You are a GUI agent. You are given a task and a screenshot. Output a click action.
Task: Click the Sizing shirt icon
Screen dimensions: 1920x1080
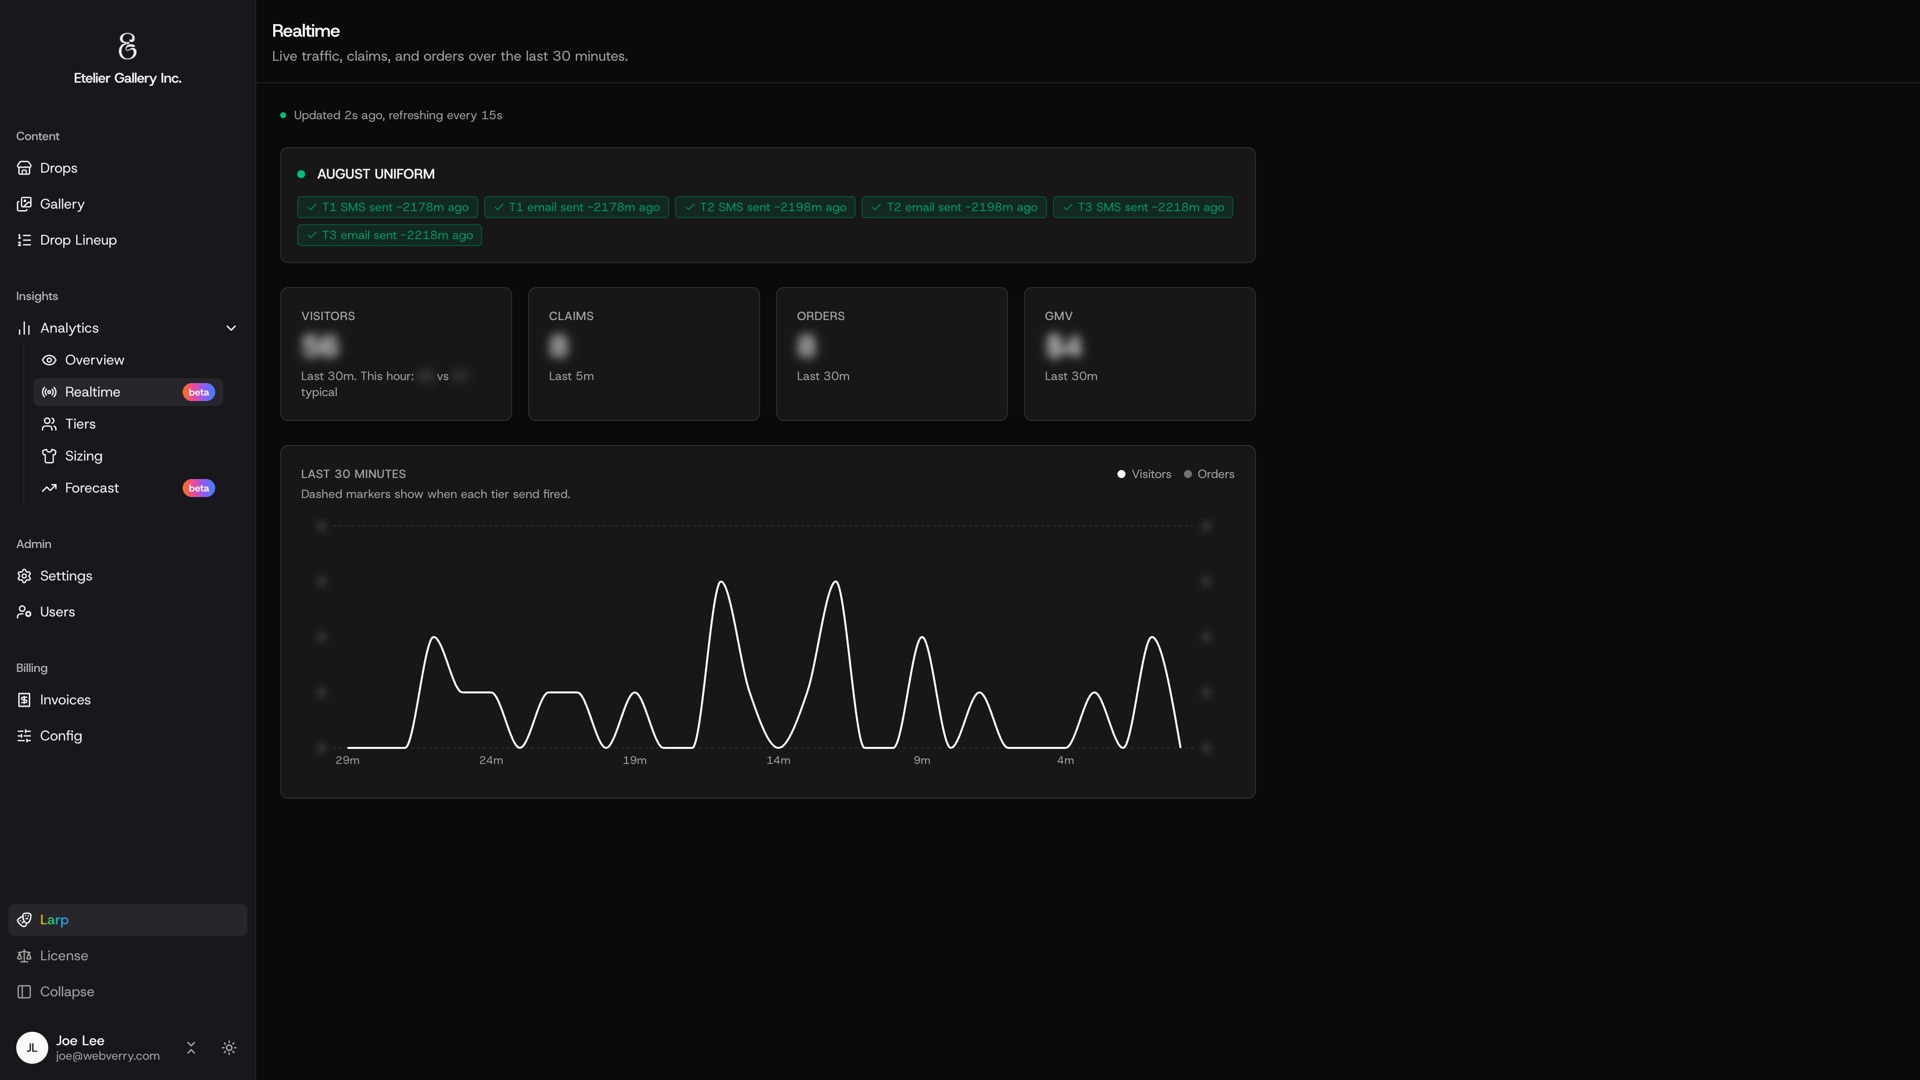(49, 456)
